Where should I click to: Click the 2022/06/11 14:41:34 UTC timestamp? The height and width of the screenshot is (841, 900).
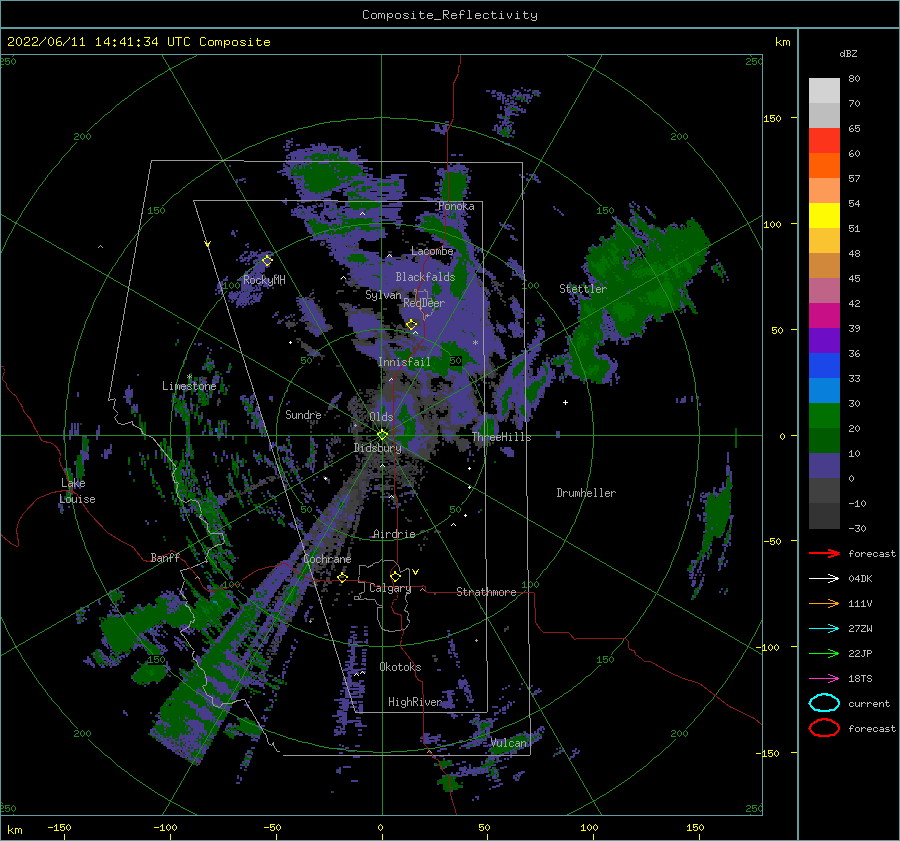[91, 41]
